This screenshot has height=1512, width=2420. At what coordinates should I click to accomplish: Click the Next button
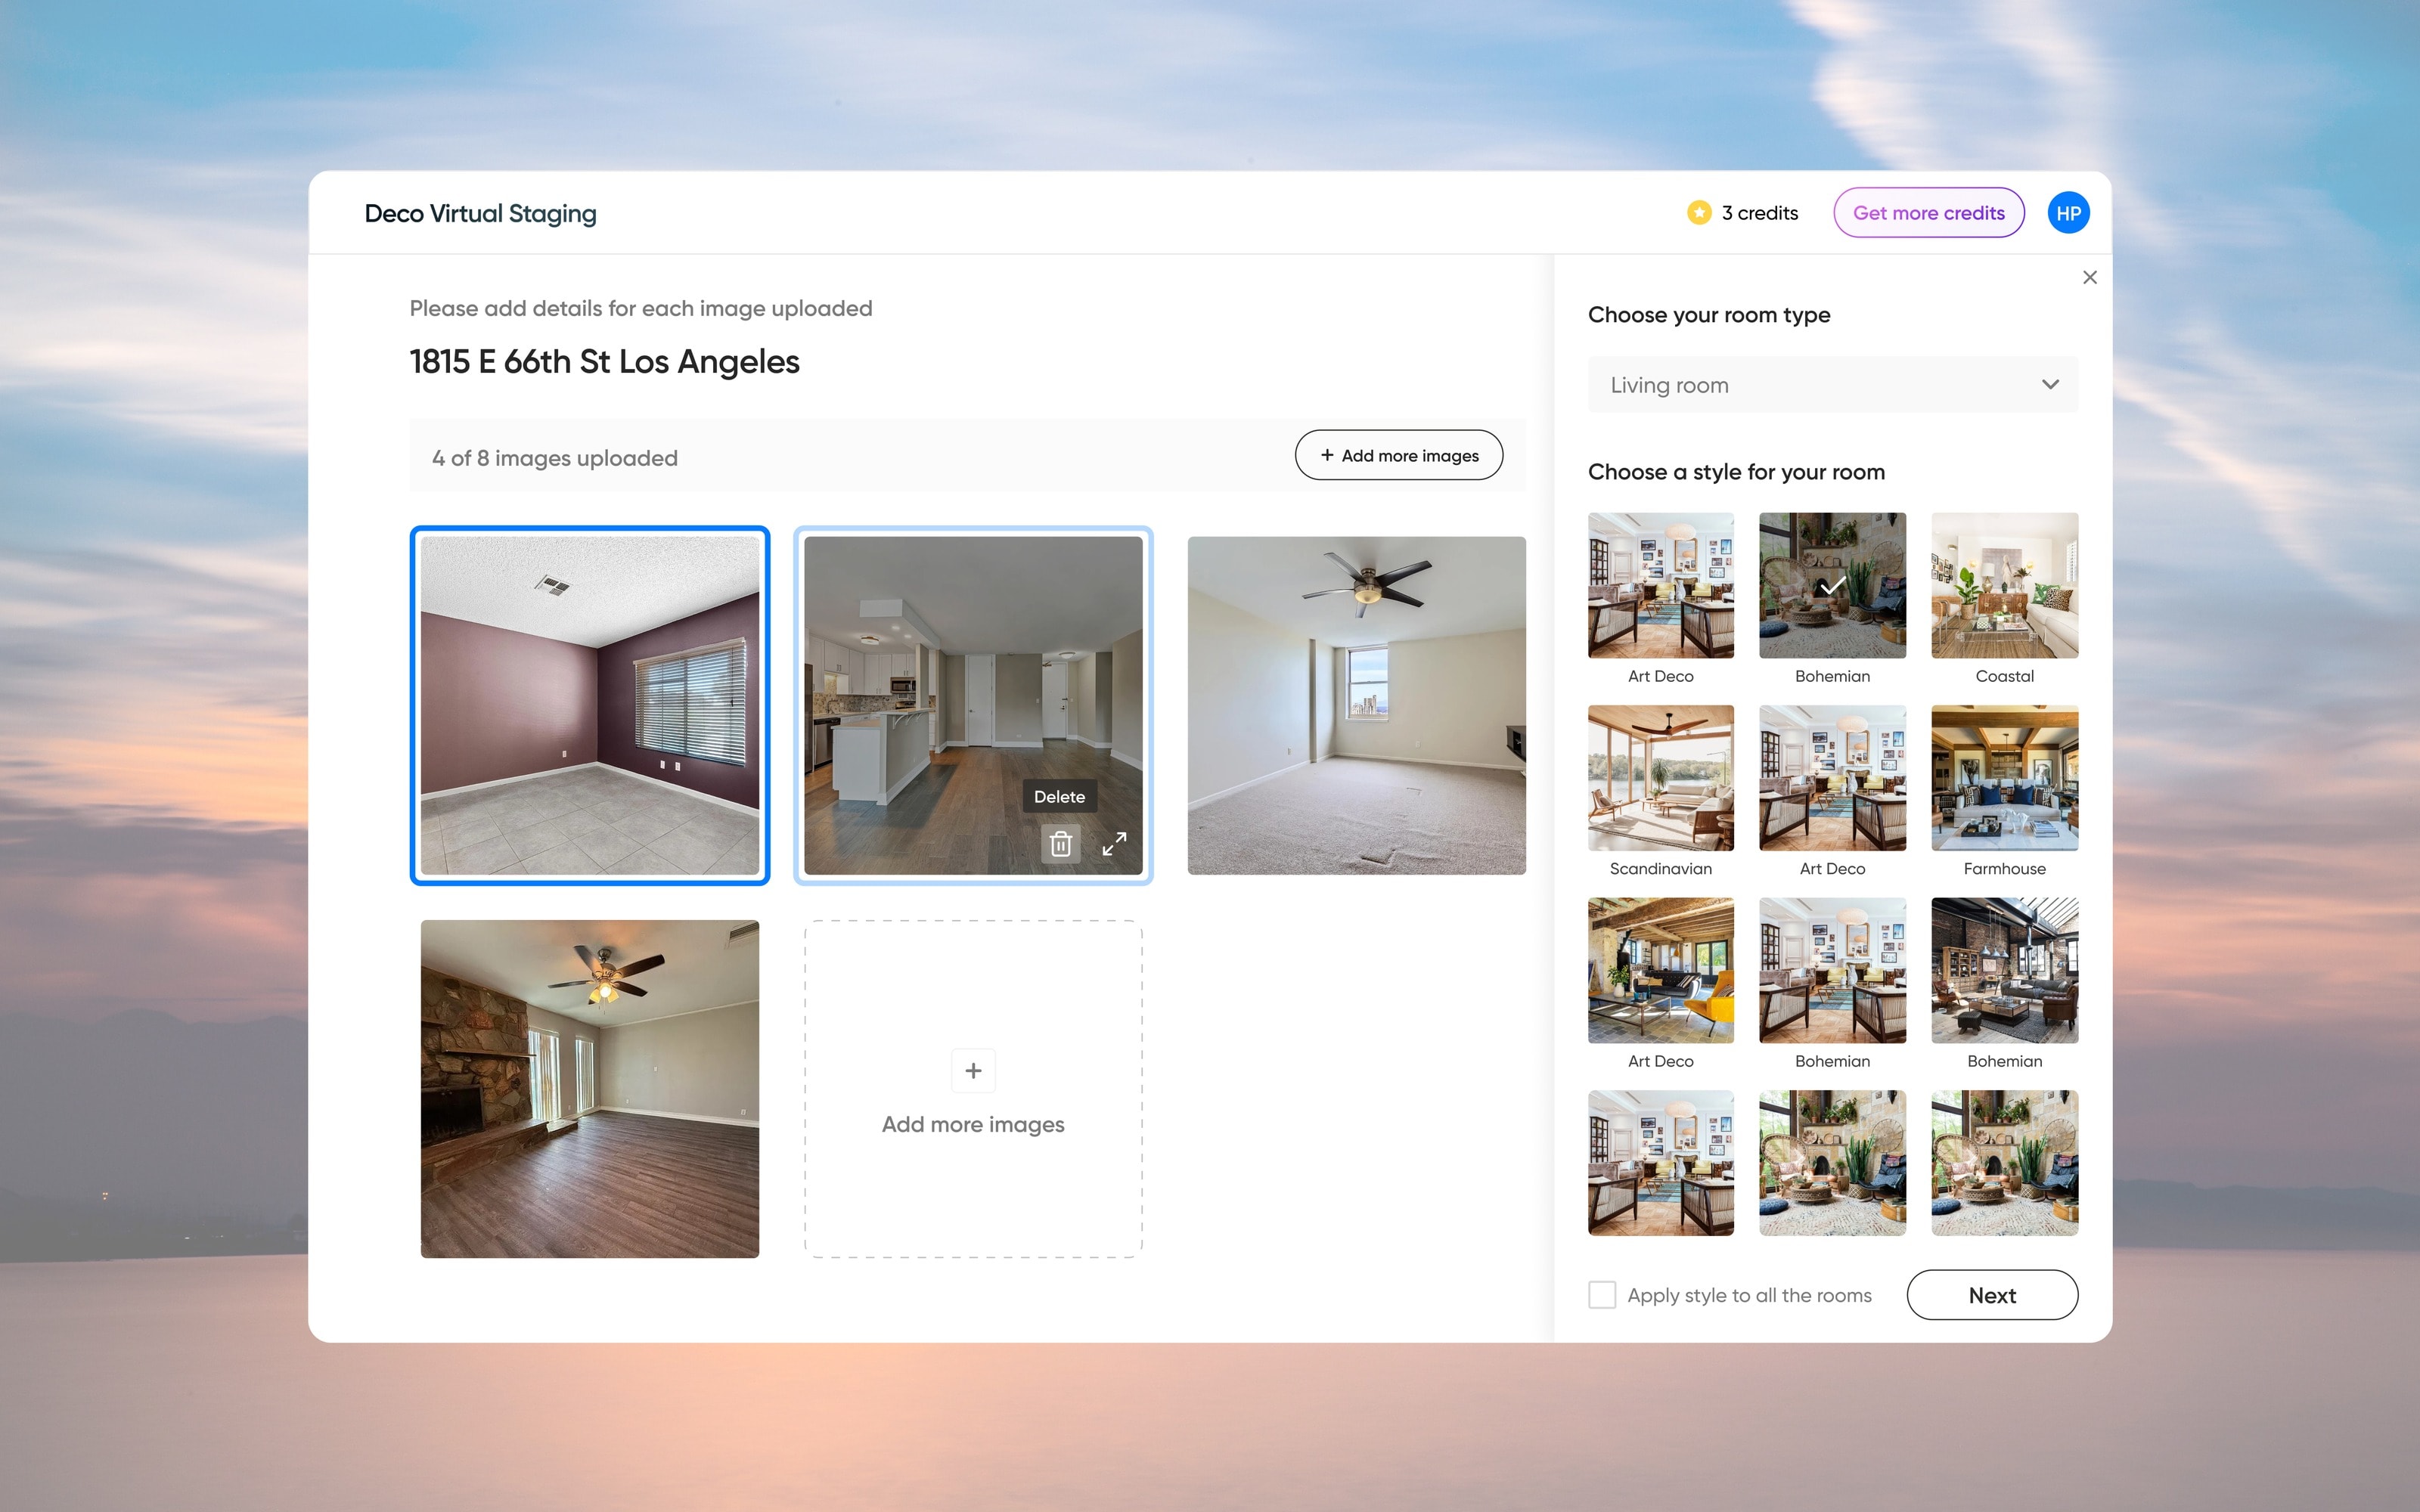click(1992, 1295)
